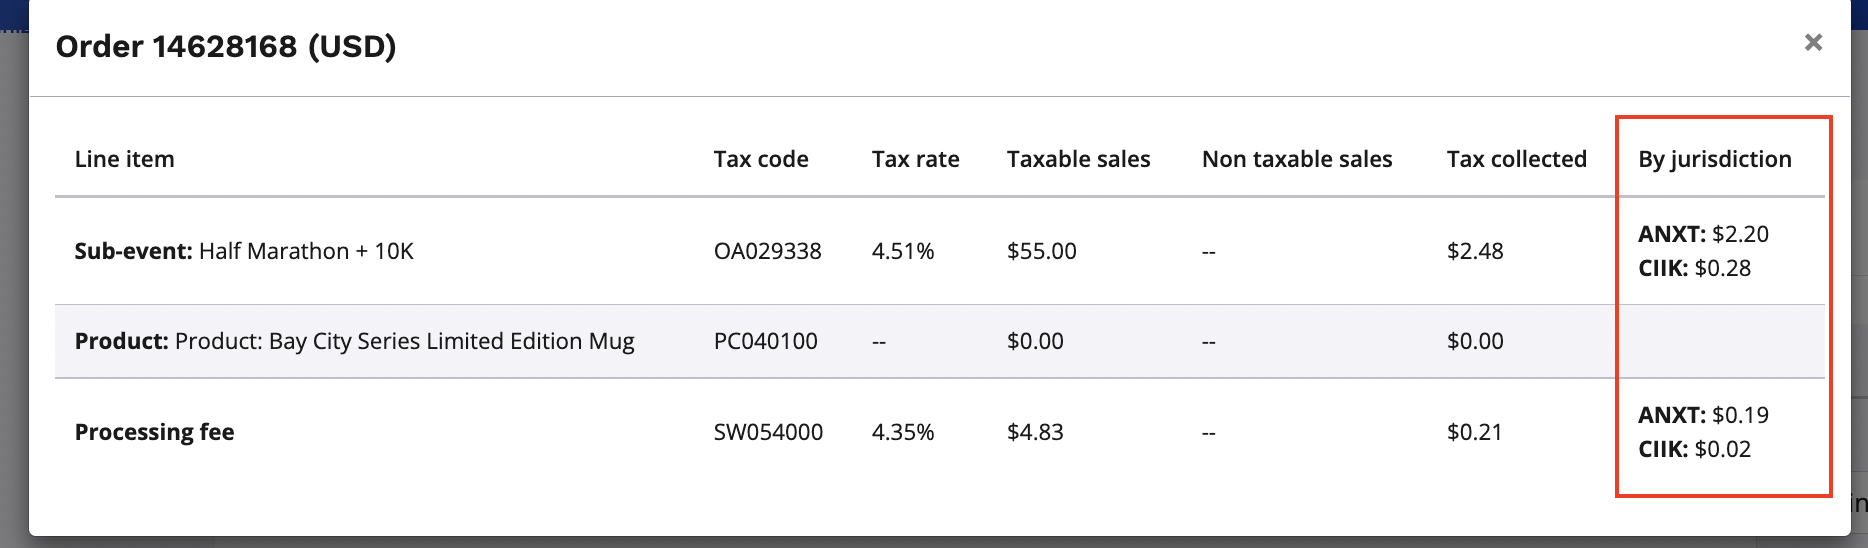The height and width of the screenshot is (548, 1868).
Task: Select the Half Marathon + 10K sub-event row
Action: tap(244, 251)
